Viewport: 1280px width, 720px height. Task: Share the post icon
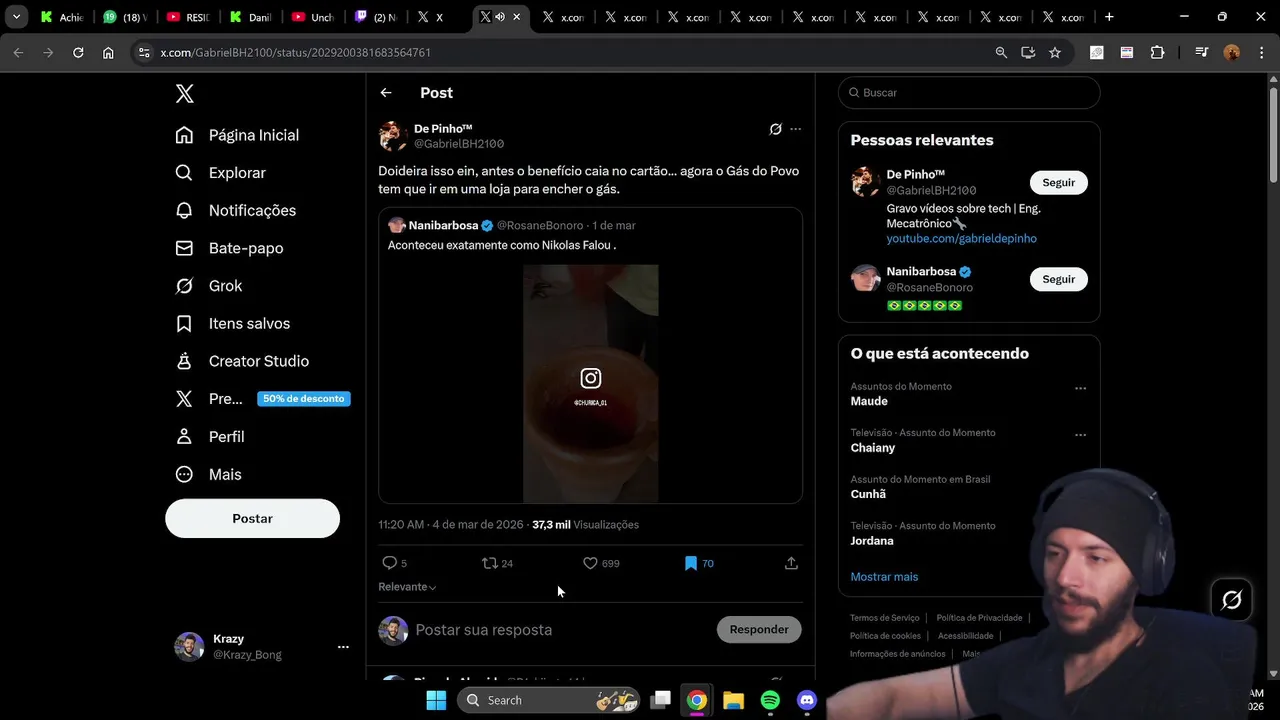(791, 563)
